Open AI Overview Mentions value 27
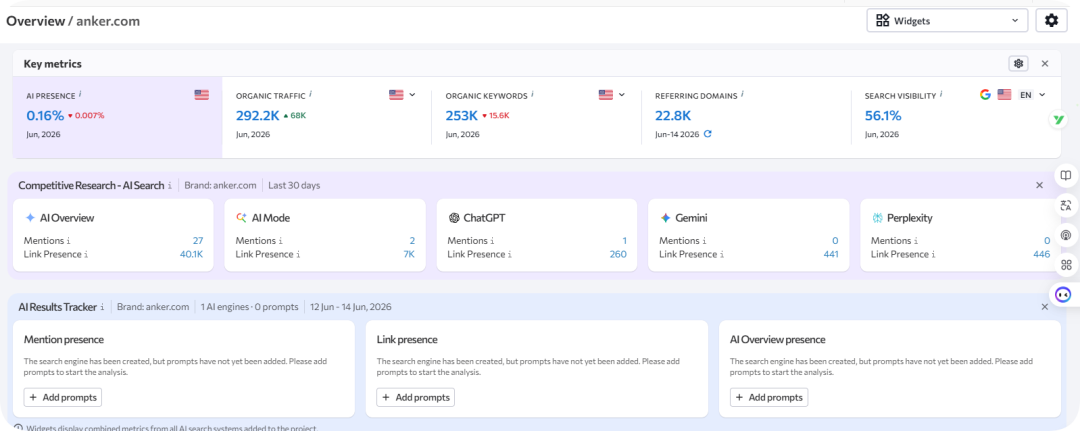The width and height of the screenshot is (1080, 431). [x=198, y=241]
